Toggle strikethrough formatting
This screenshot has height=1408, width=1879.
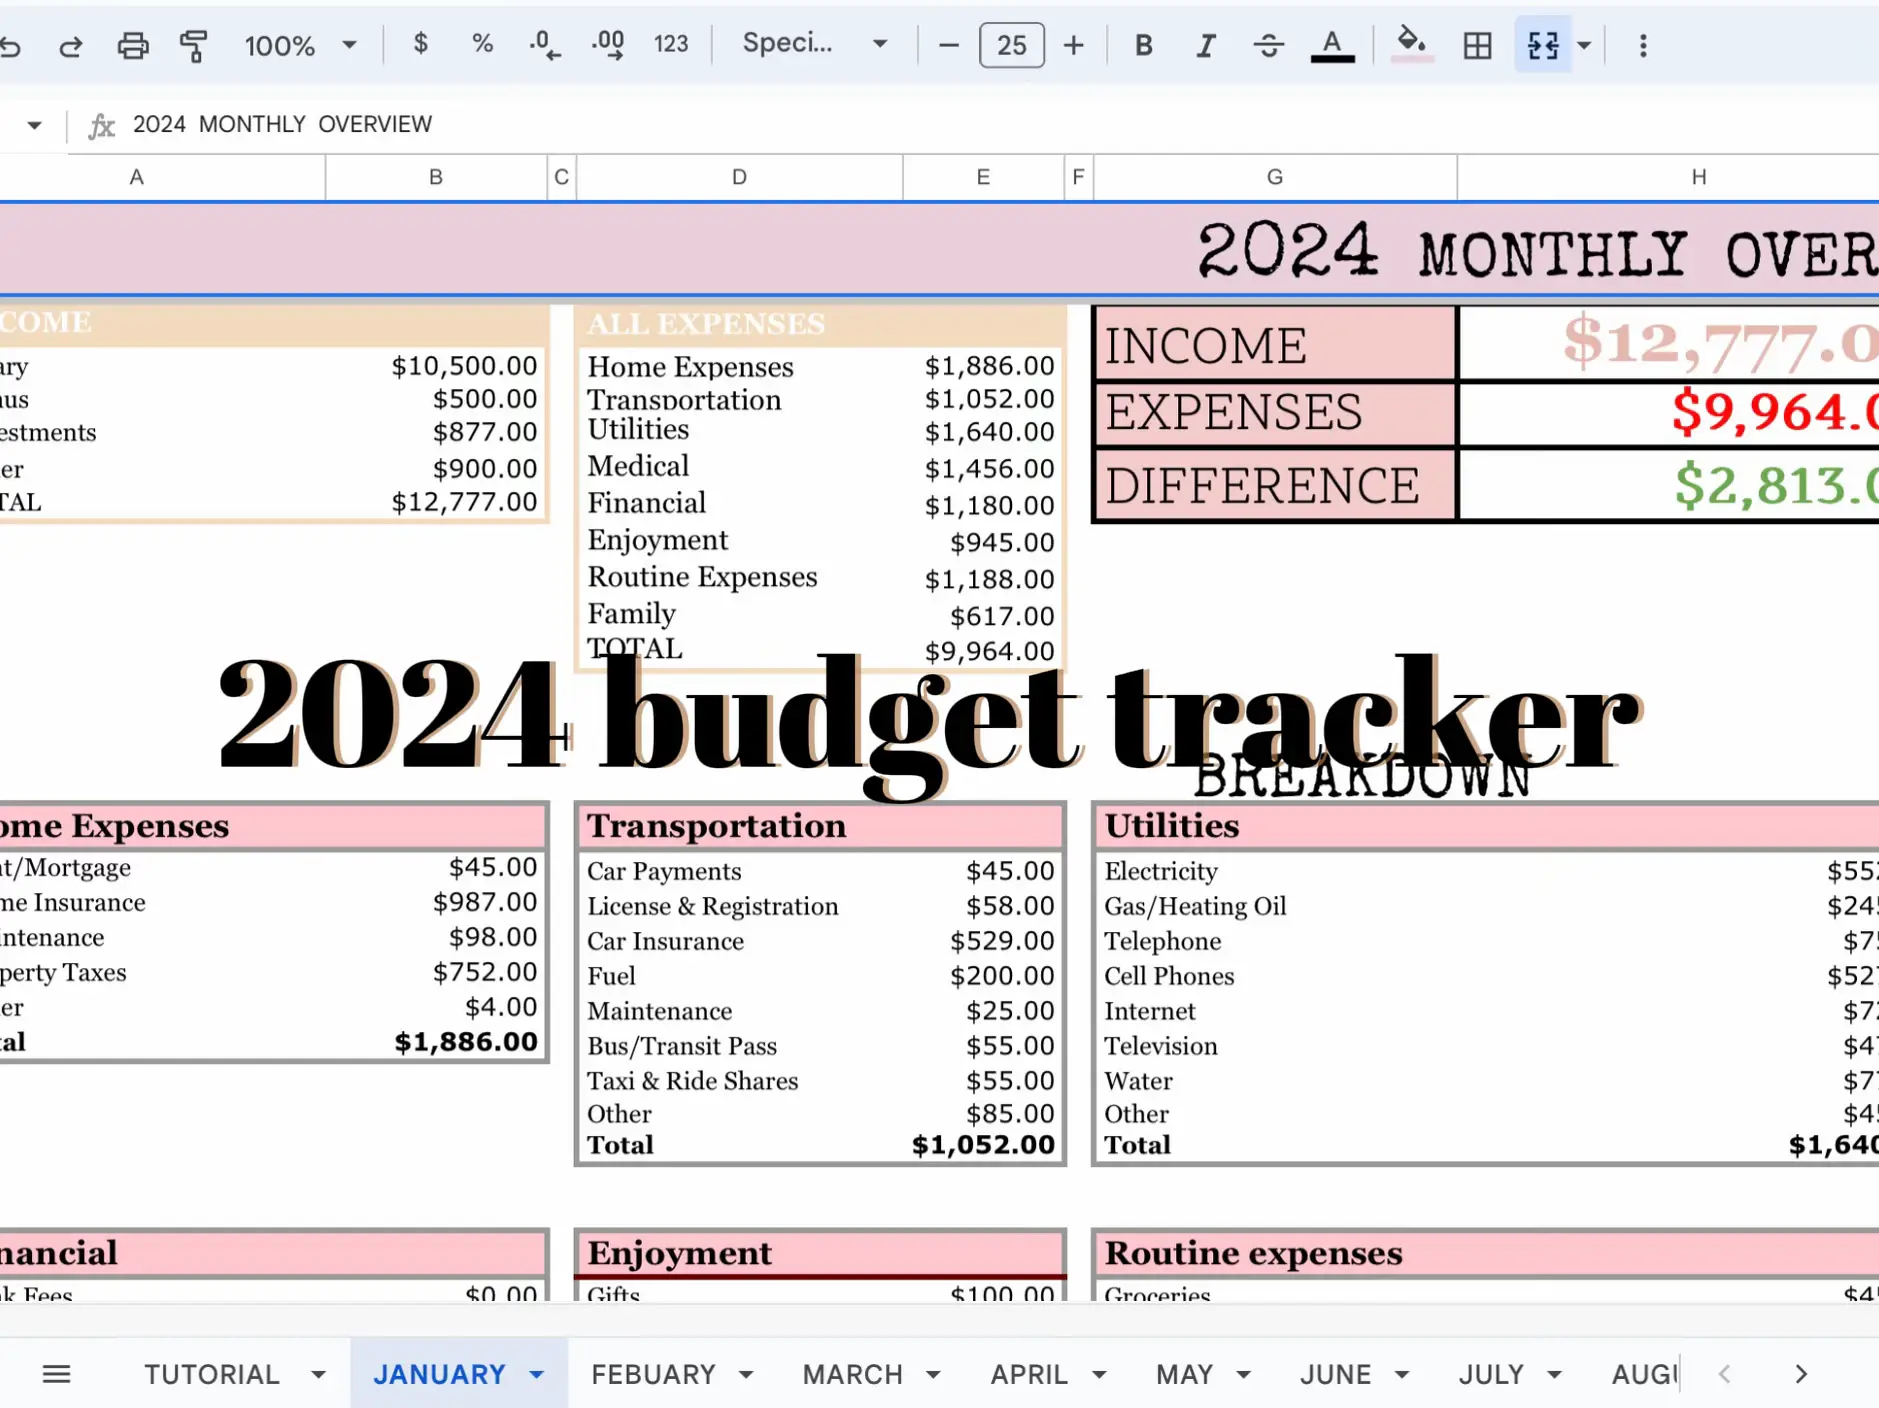(1268, 45)
